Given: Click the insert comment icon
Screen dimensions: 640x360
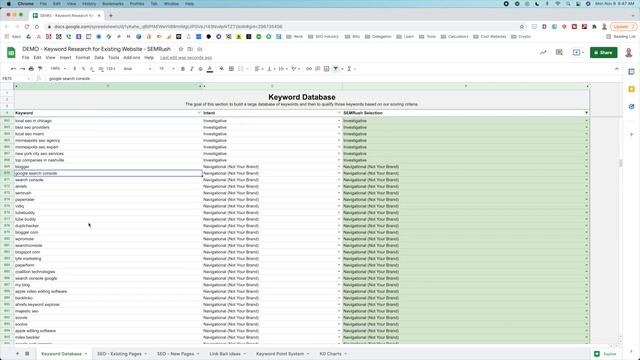Looking at the screenshot, I should (x=318, y=69).
